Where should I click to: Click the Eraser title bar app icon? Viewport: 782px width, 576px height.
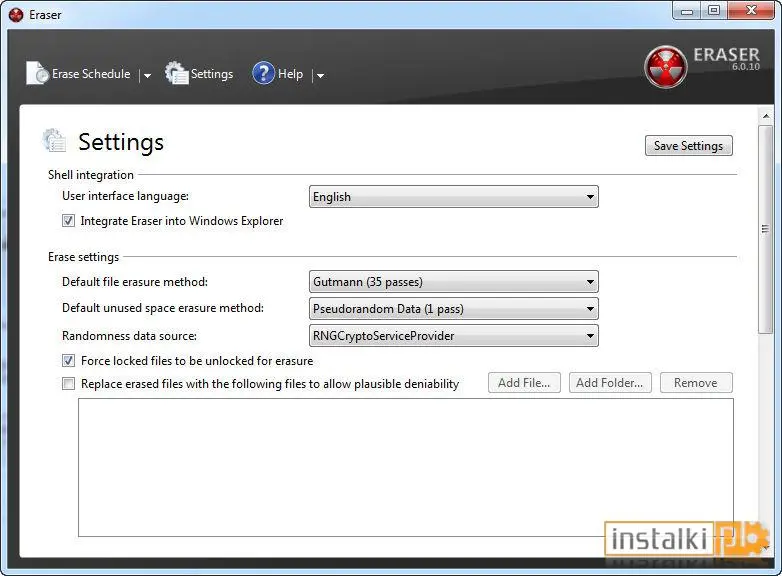(16, 15)
